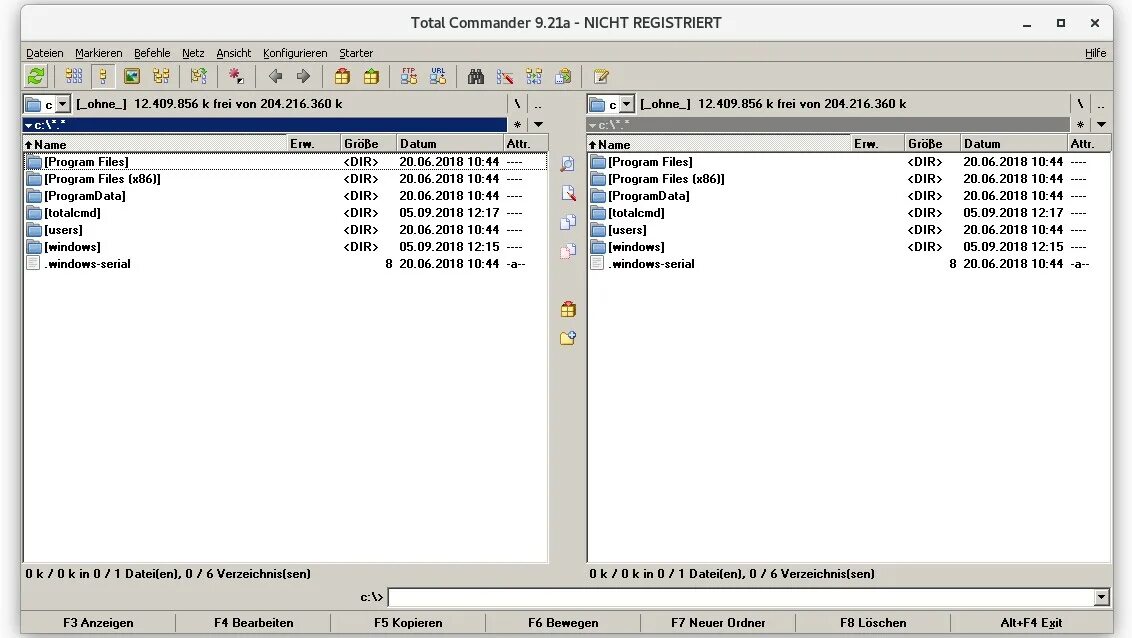
Task: Enable thumbnail view picture icon
Action: tap(131, 76)
